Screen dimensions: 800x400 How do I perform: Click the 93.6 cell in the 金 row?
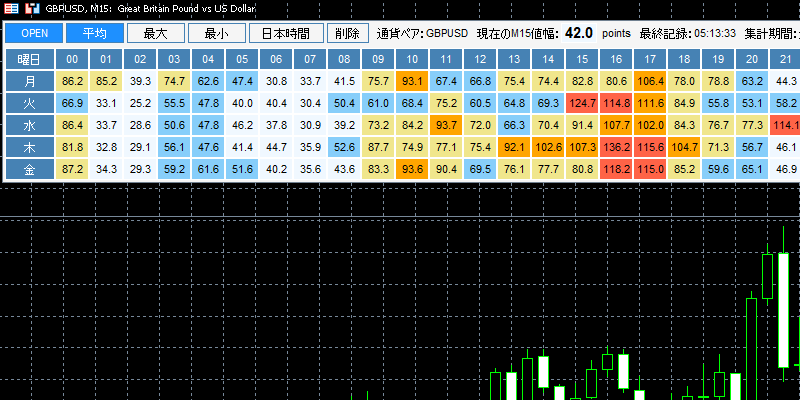pos(412,169)
